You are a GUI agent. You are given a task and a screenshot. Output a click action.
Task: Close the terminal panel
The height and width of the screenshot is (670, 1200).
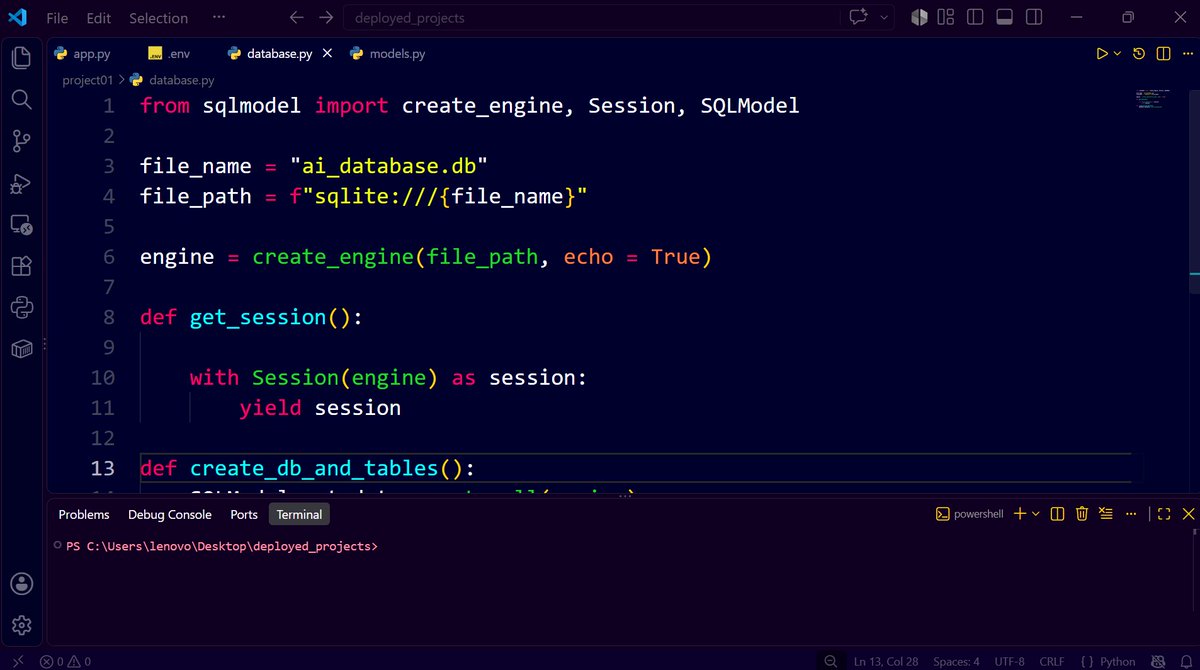tap(1188, 514)
